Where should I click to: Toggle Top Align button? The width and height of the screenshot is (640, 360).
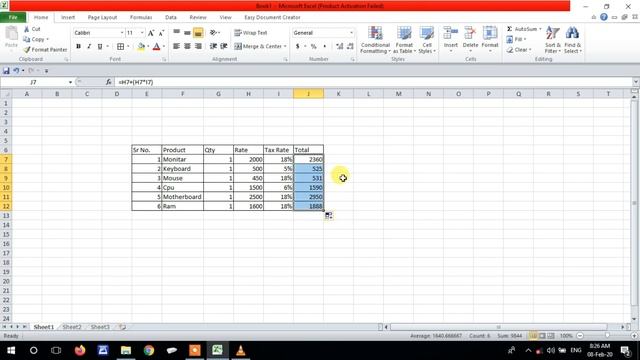click(176, 33)
